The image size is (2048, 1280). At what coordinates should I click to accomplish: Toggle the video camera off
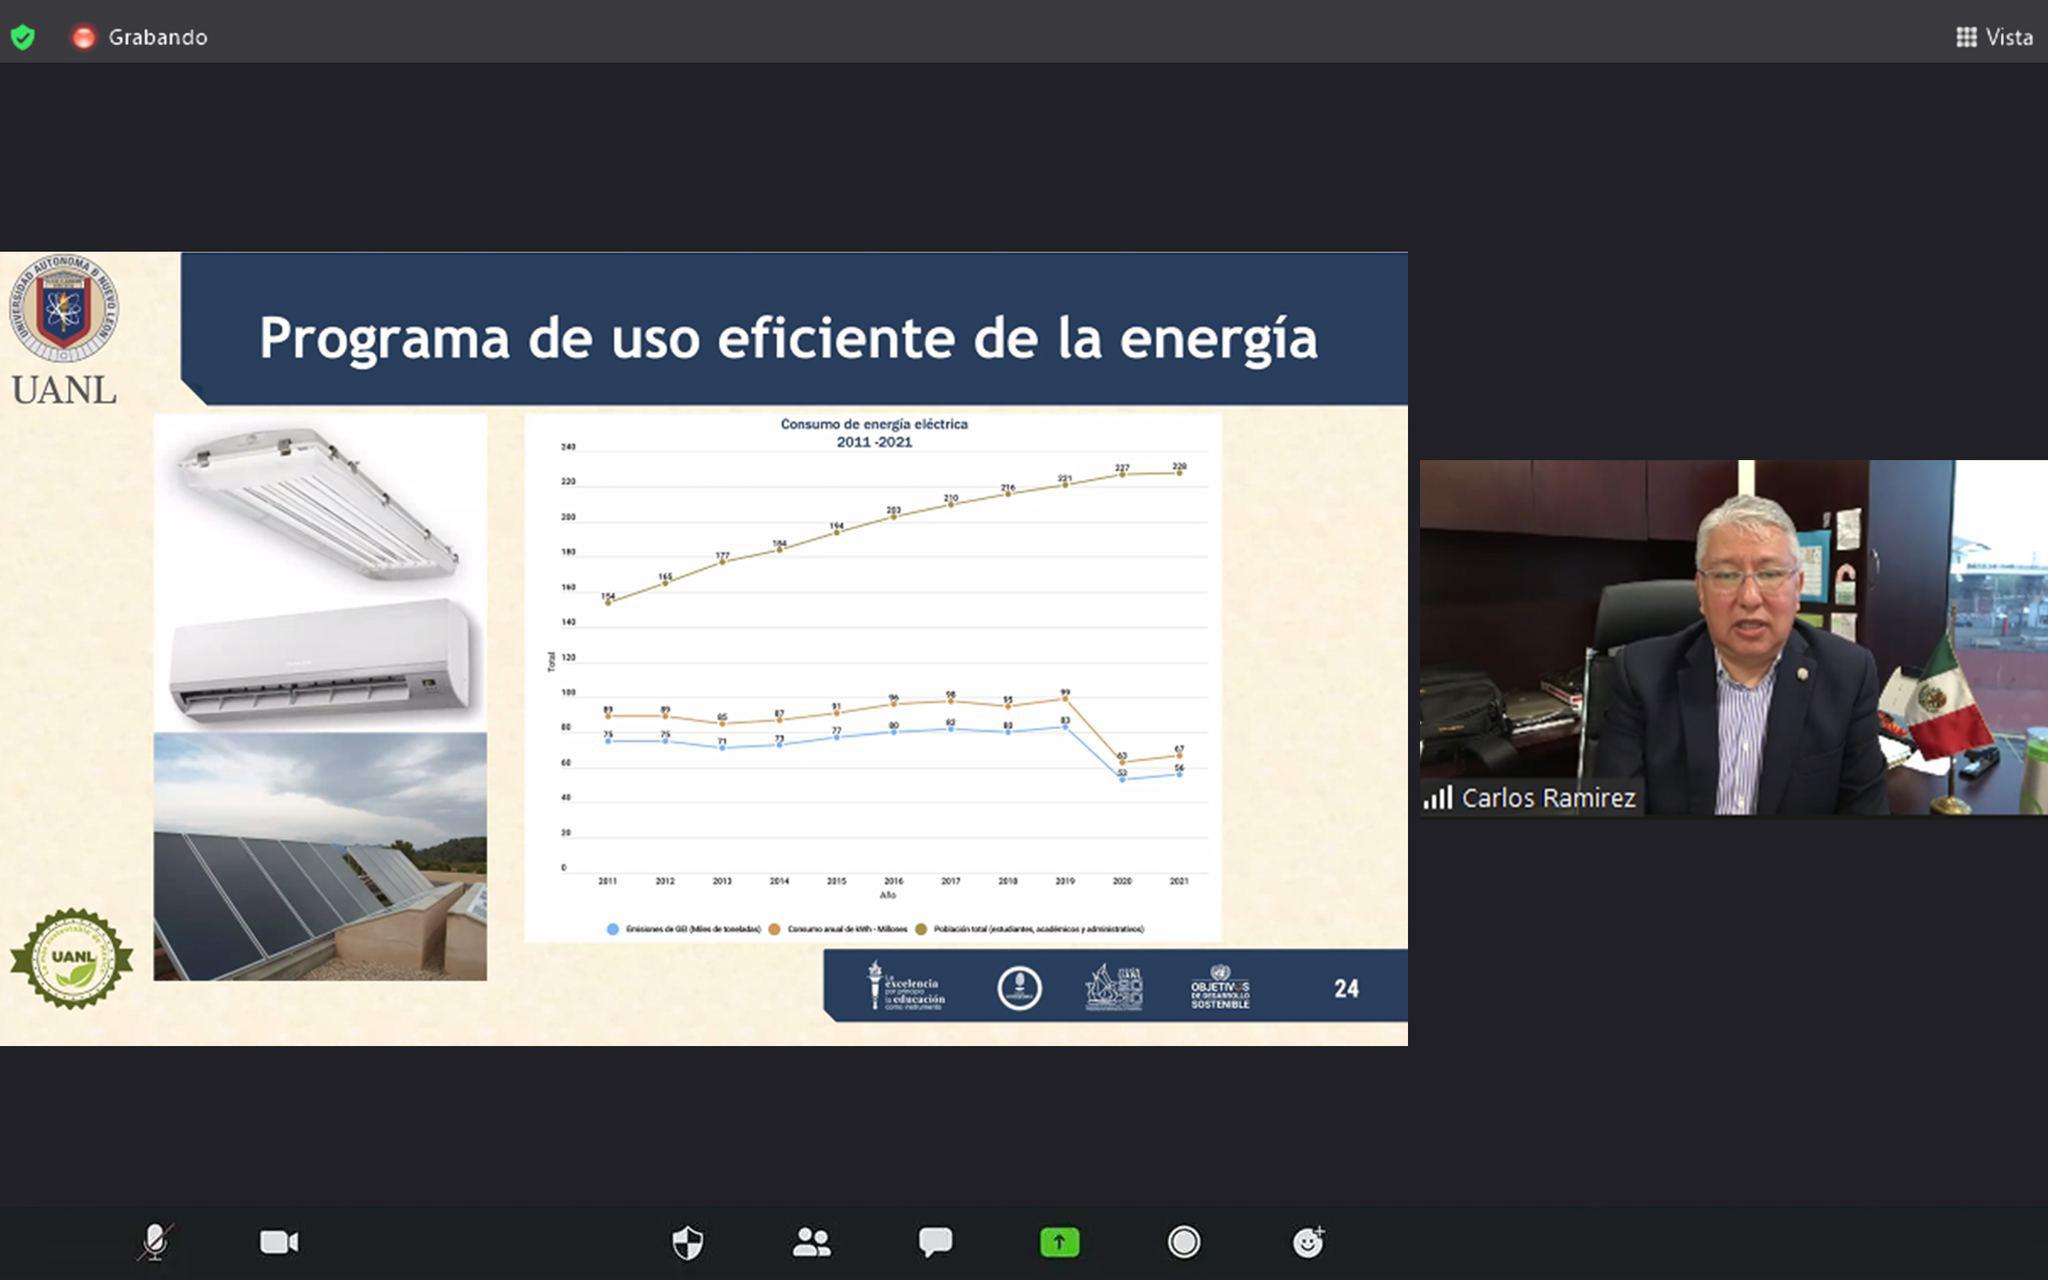279,1242
